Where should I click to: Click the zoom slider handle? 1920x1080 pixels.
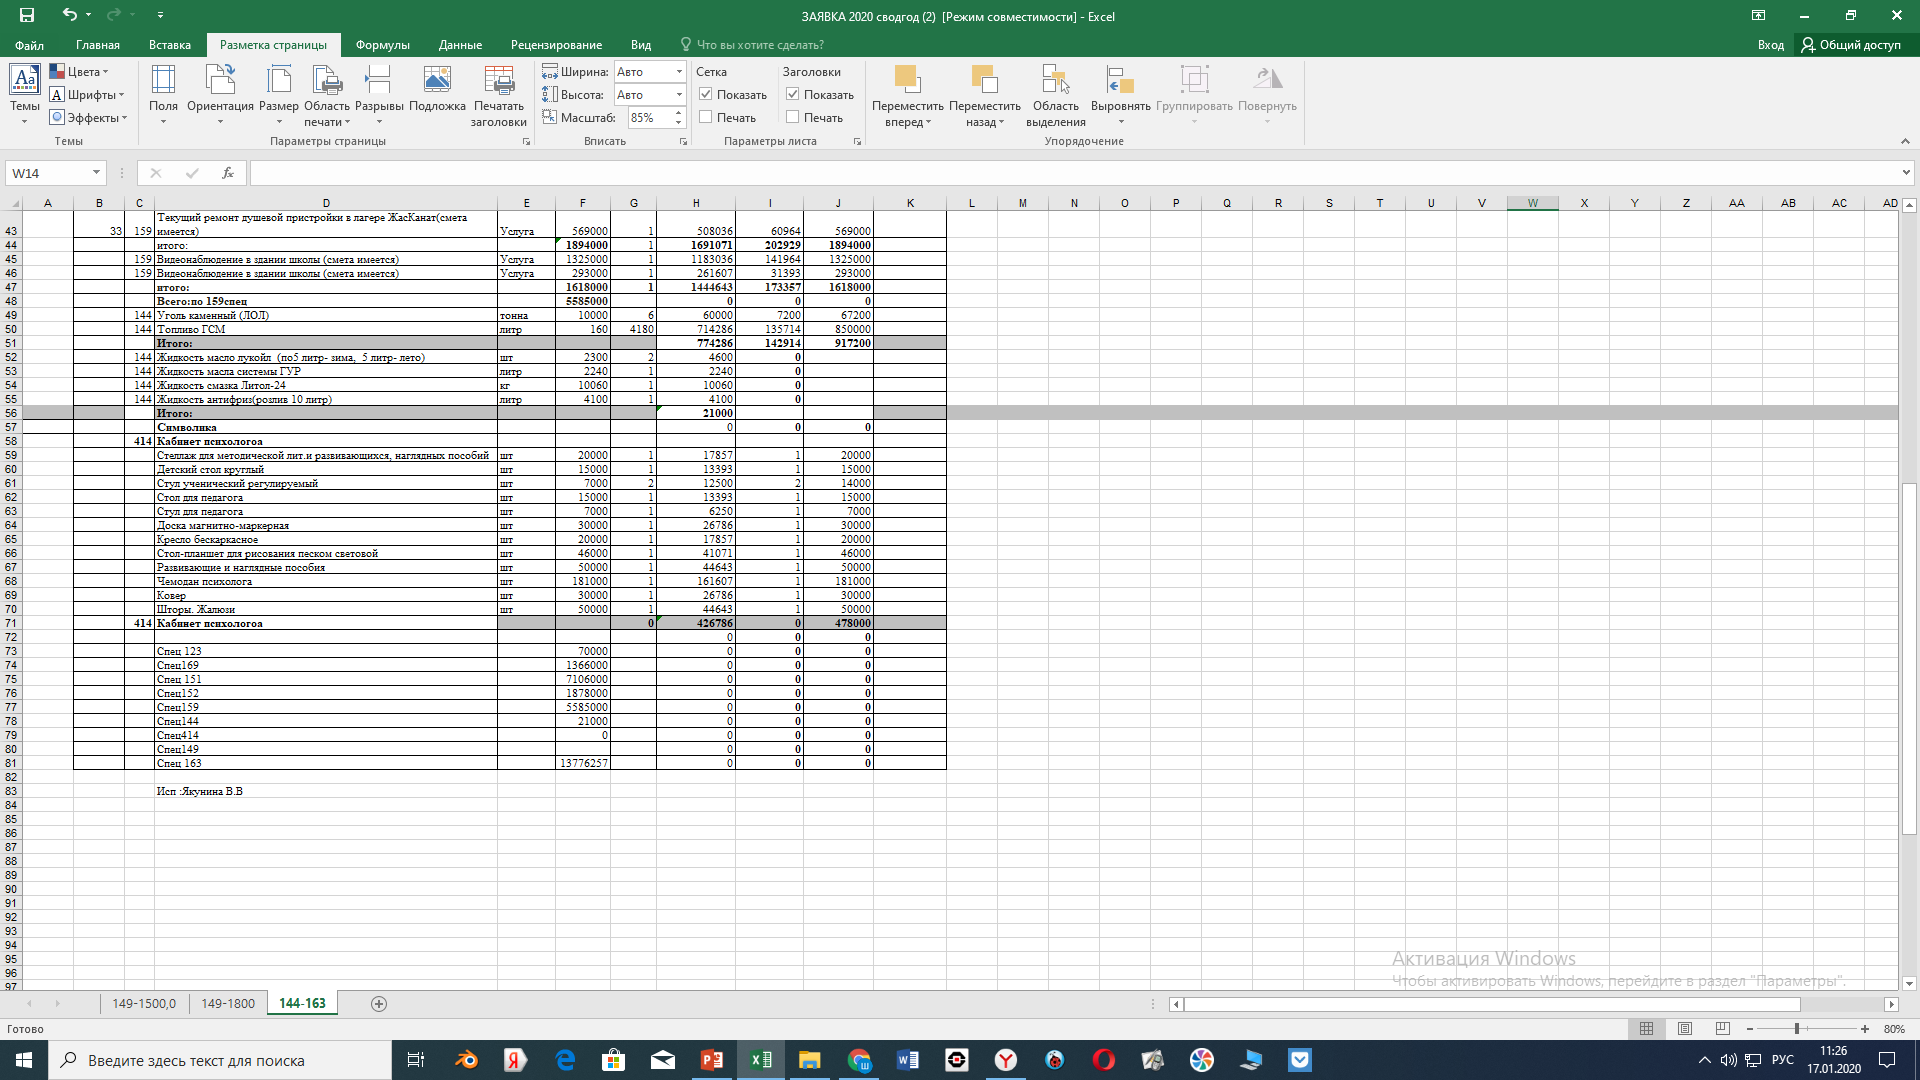[x=1797, y=1029]
